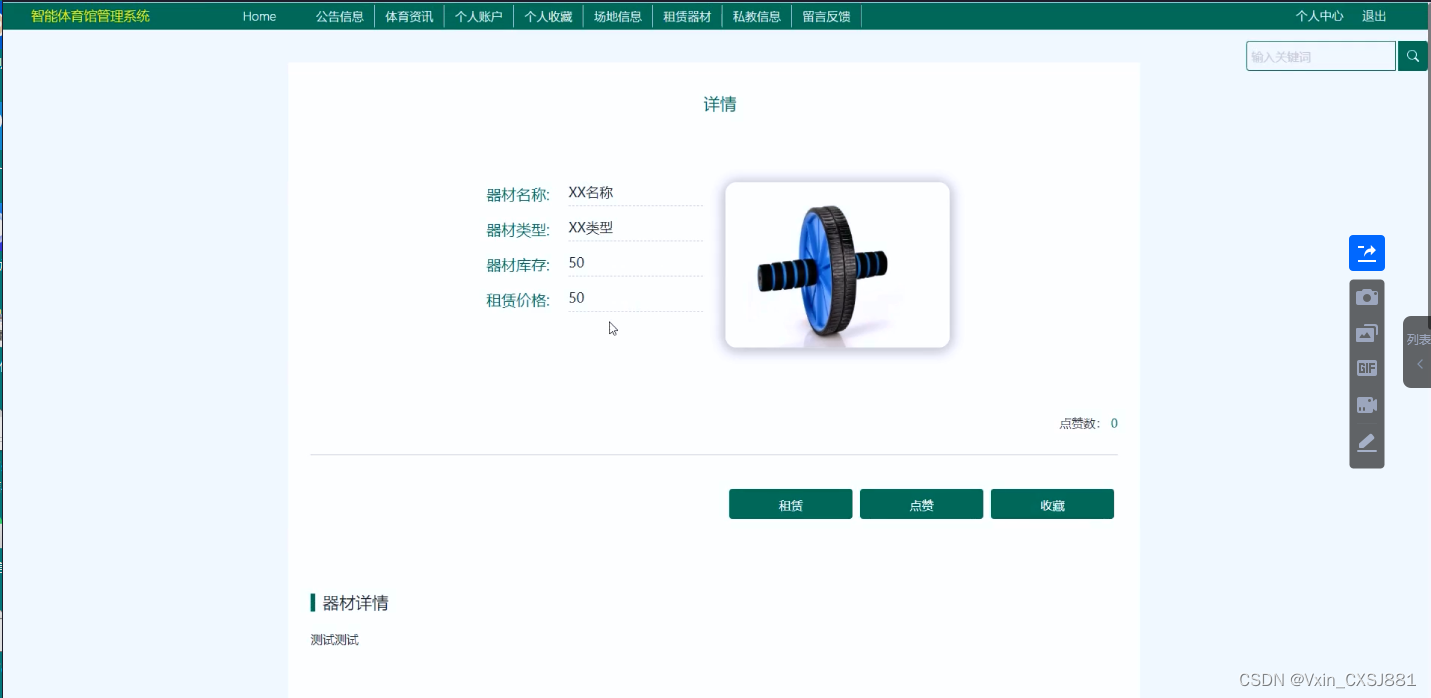This screenshot has height=698, width=1431.
Task: Click the 测试测试 description text
Action: [x=334, y=640]
